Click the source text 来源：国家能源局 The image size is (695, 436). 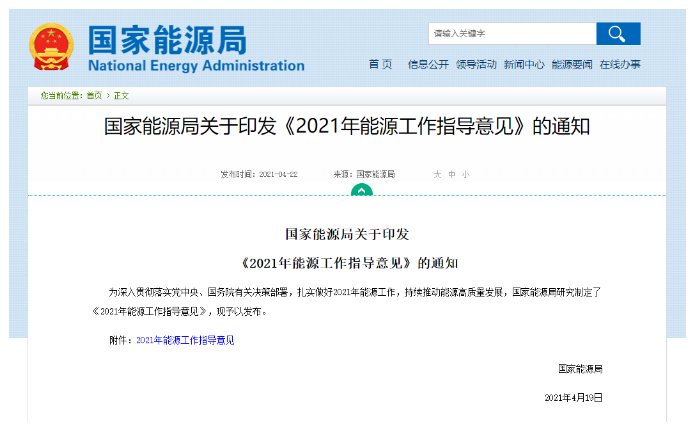pos(364,175)
